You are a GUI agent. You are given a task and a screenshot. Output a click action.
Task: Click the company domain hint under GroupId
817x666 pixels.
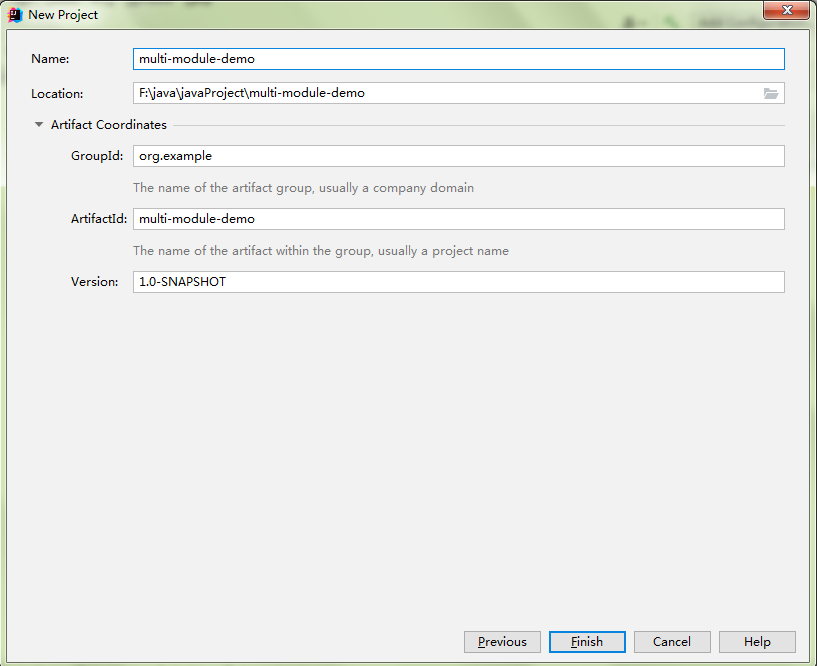pyautogui.click(x=303, y=188)
